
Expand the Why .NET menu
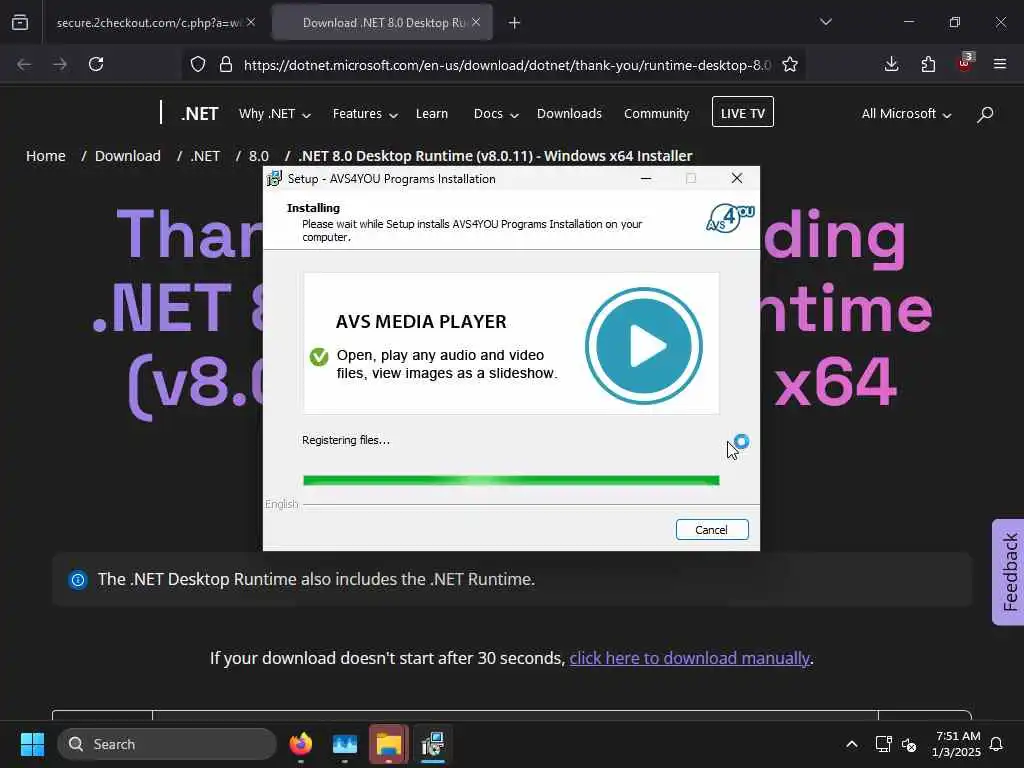point(274,114)
